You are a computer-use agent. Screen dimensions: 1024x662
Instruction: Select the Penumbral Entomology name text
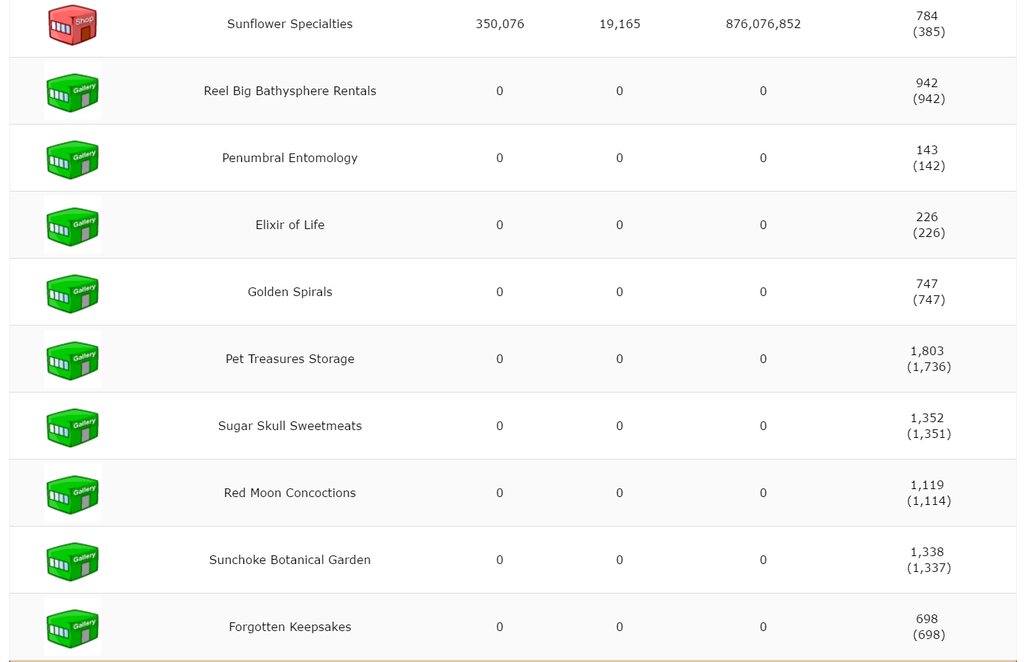tap(290, 158)
